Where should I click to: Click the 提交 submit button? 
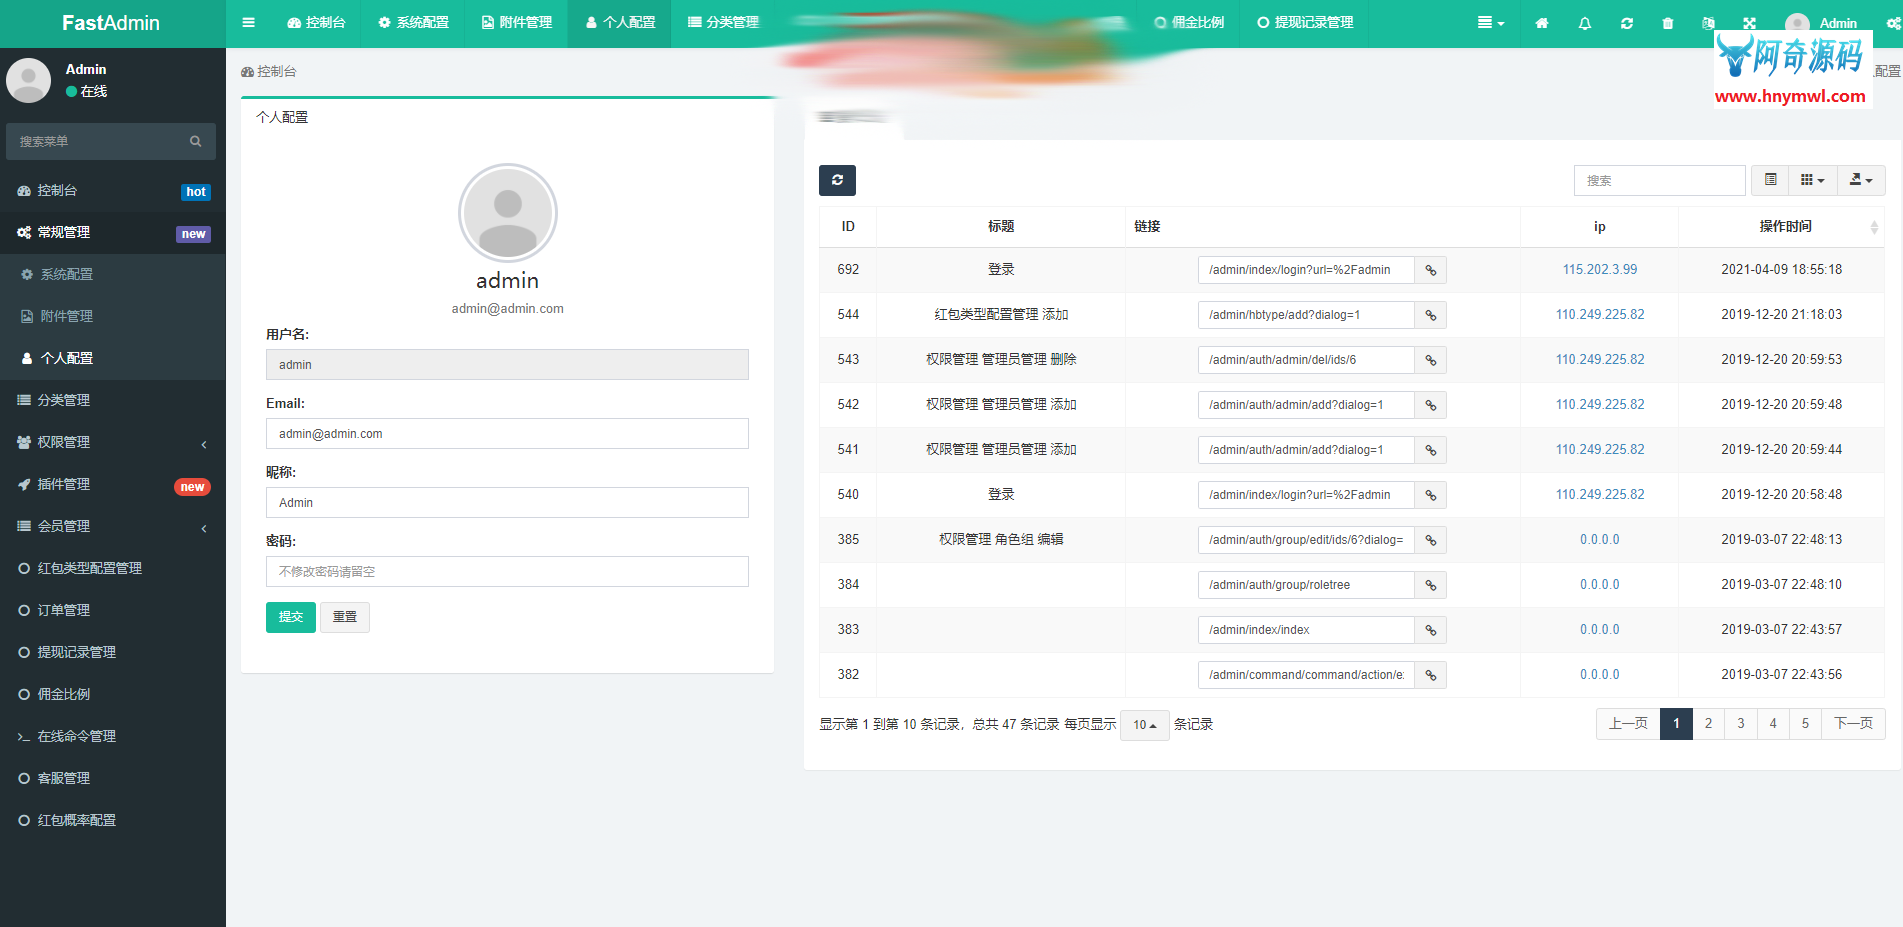[x=290, y=617]
